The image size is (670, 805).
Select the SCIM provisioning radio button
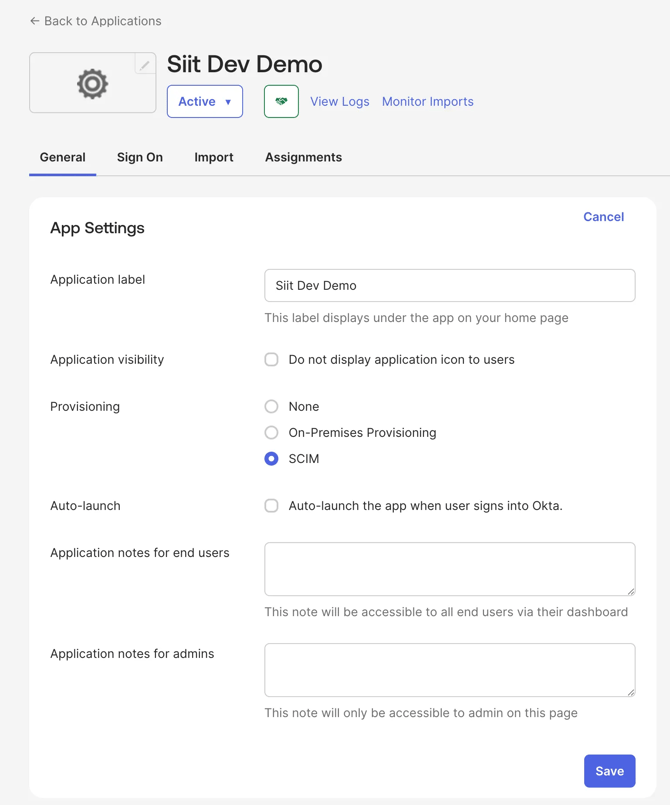[x=272, y=458]
